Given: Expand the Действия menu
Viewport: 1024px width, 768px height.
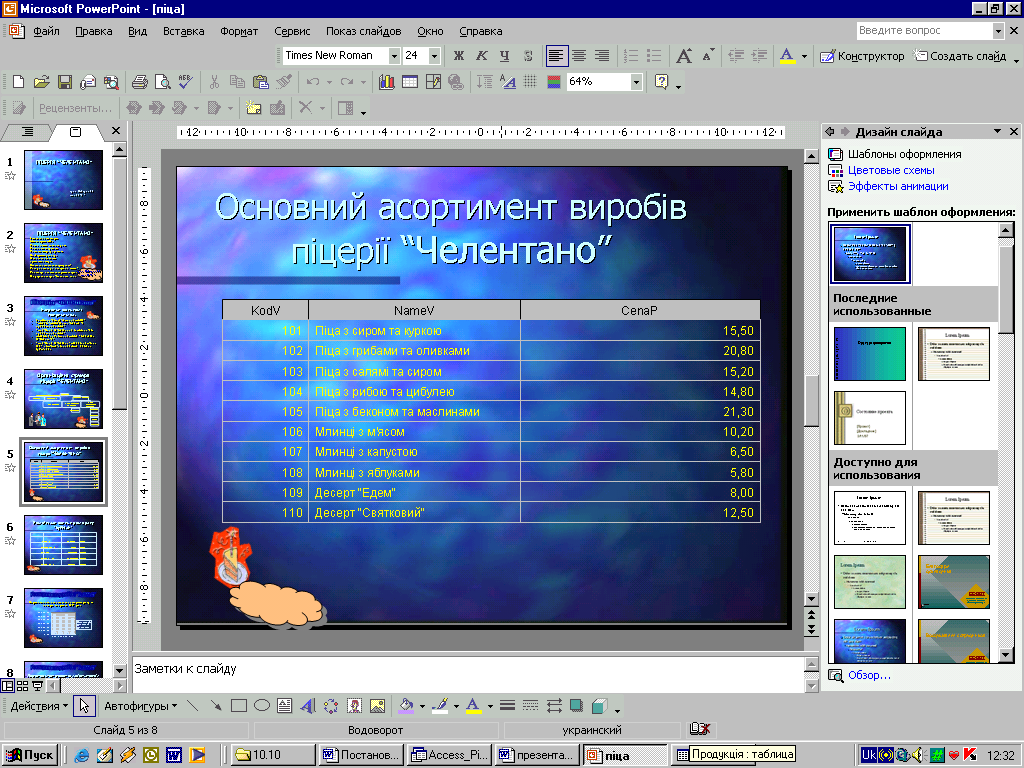Looking at the screenshot, I should tap(39, 706).
